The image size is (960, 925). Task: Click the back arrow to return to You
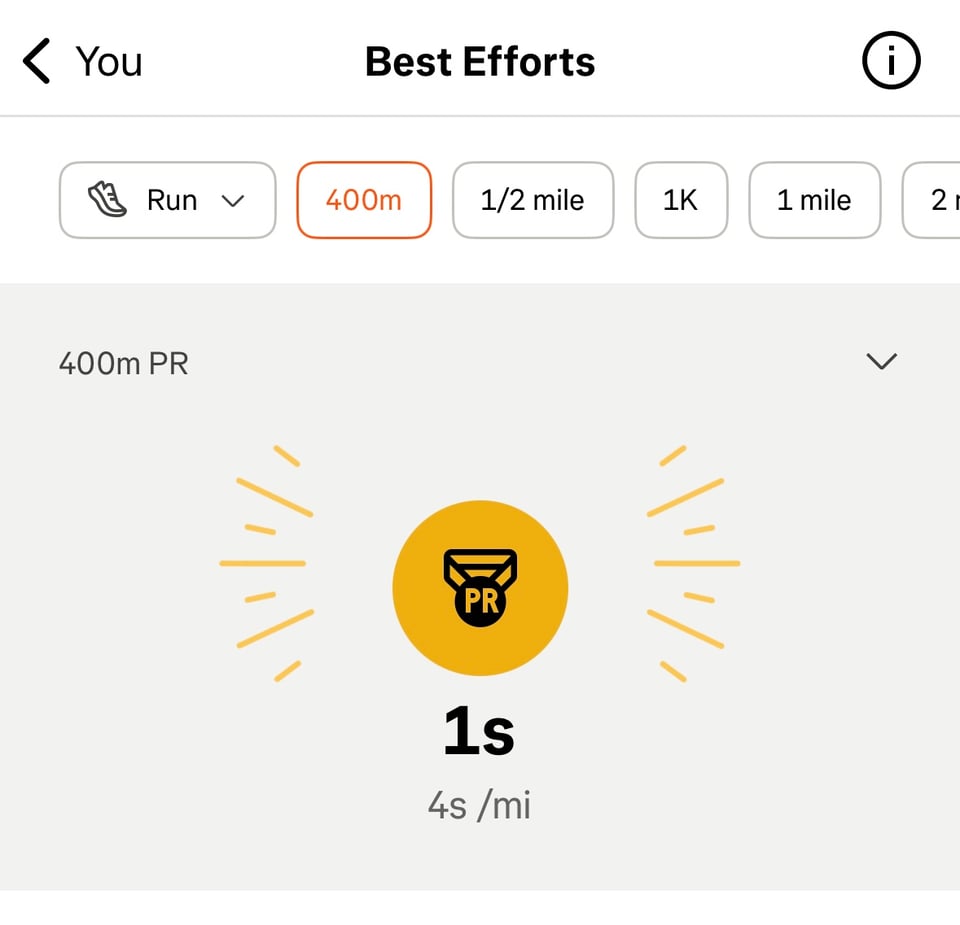[x=37, y=60]
